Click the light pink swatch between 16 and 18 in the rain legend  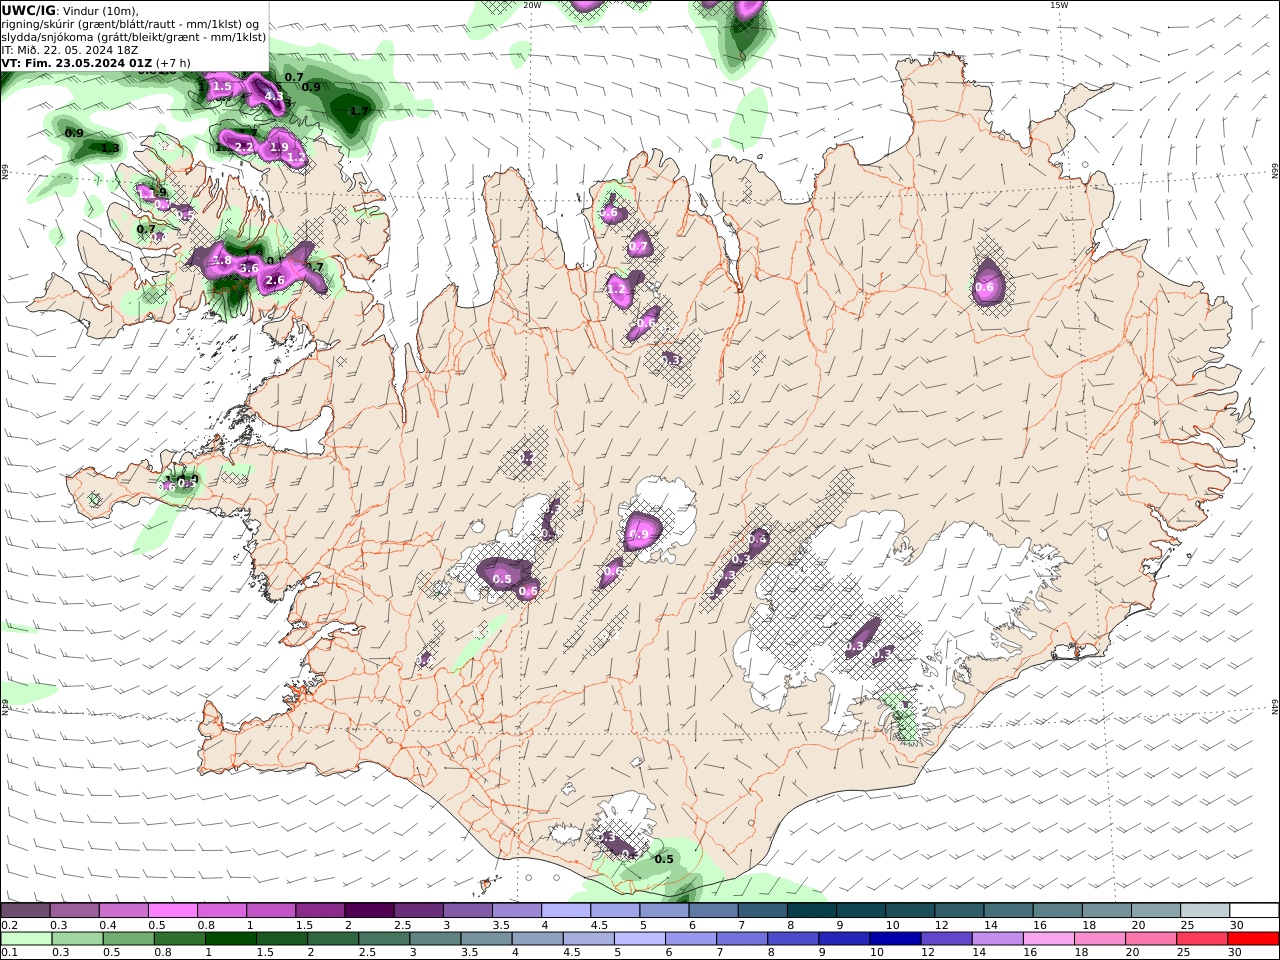point(1047,939)
